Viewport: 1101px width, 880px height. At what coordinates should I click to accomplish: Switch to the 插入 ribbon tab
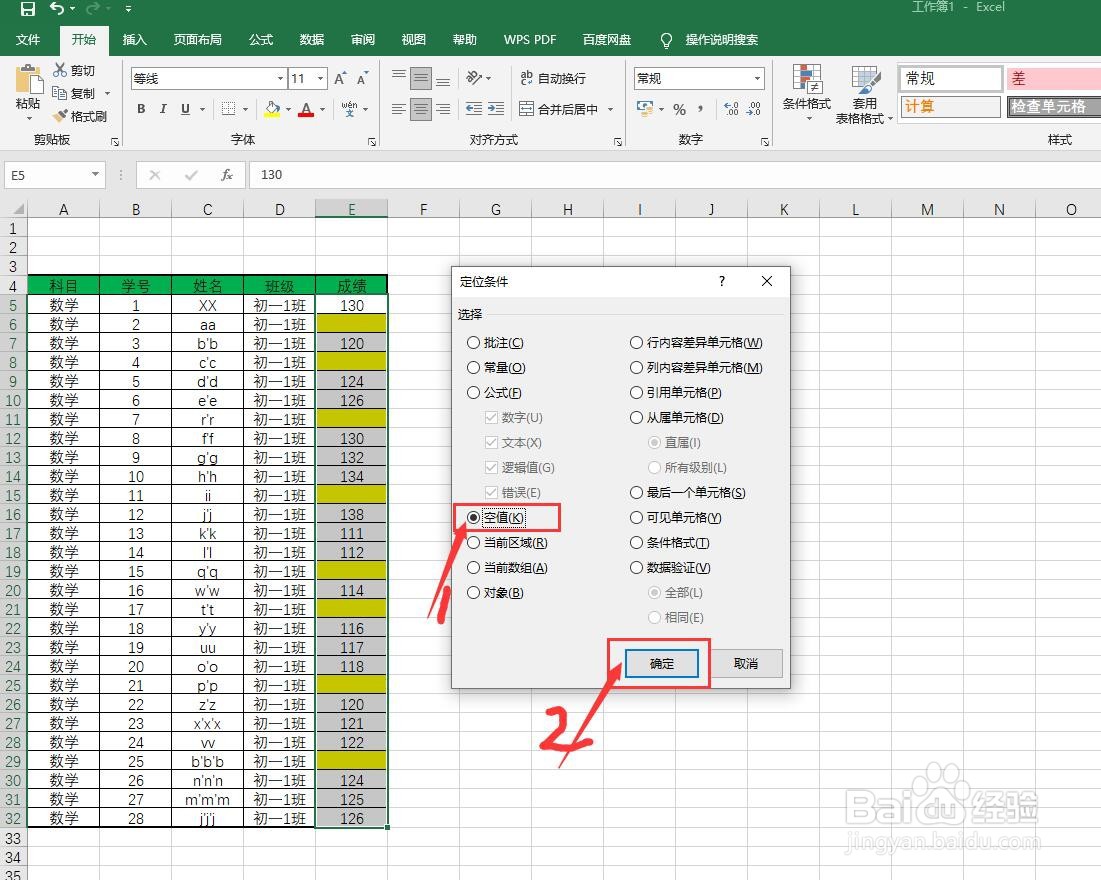[x=135, y=40]
